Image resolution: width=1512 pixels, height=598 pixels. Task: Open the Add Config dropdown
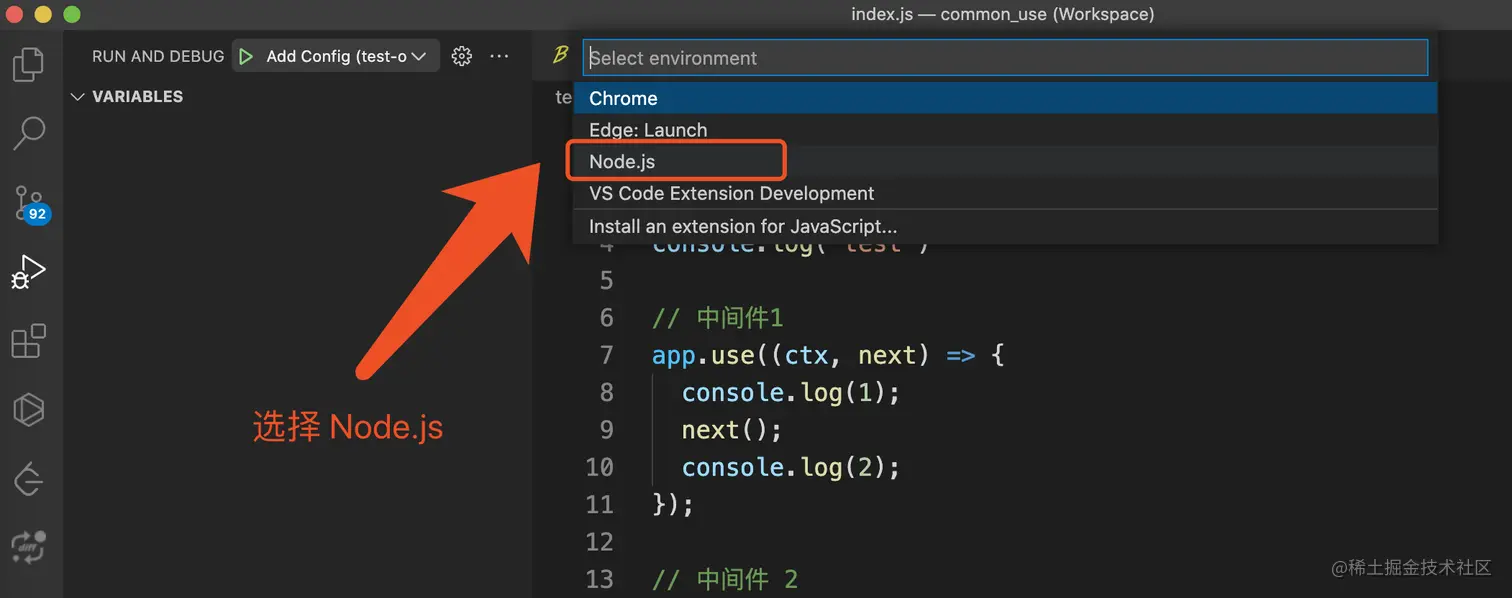point(335,56)
